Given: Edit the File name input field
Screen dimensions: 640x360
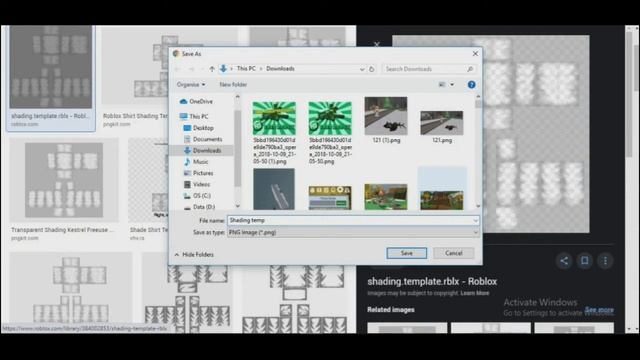Looking at the screenshot, I should pos(350,220).
